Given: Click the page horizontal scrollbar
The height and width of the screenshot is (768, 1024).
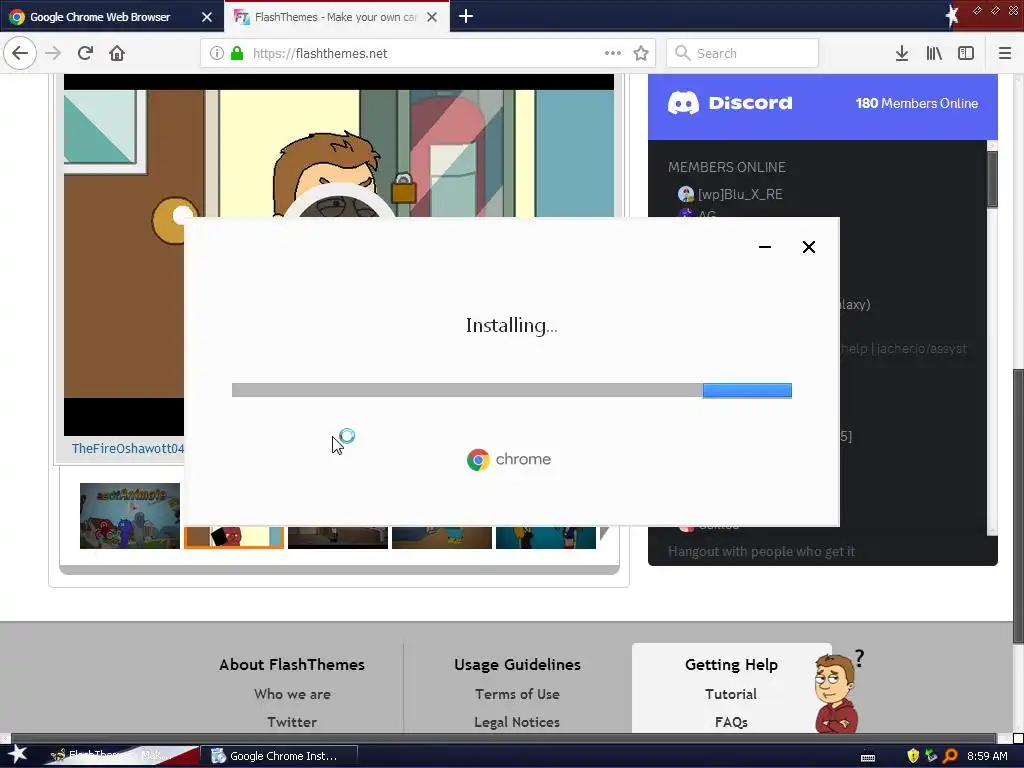Looking at the screenshot, I should point(504,739).
